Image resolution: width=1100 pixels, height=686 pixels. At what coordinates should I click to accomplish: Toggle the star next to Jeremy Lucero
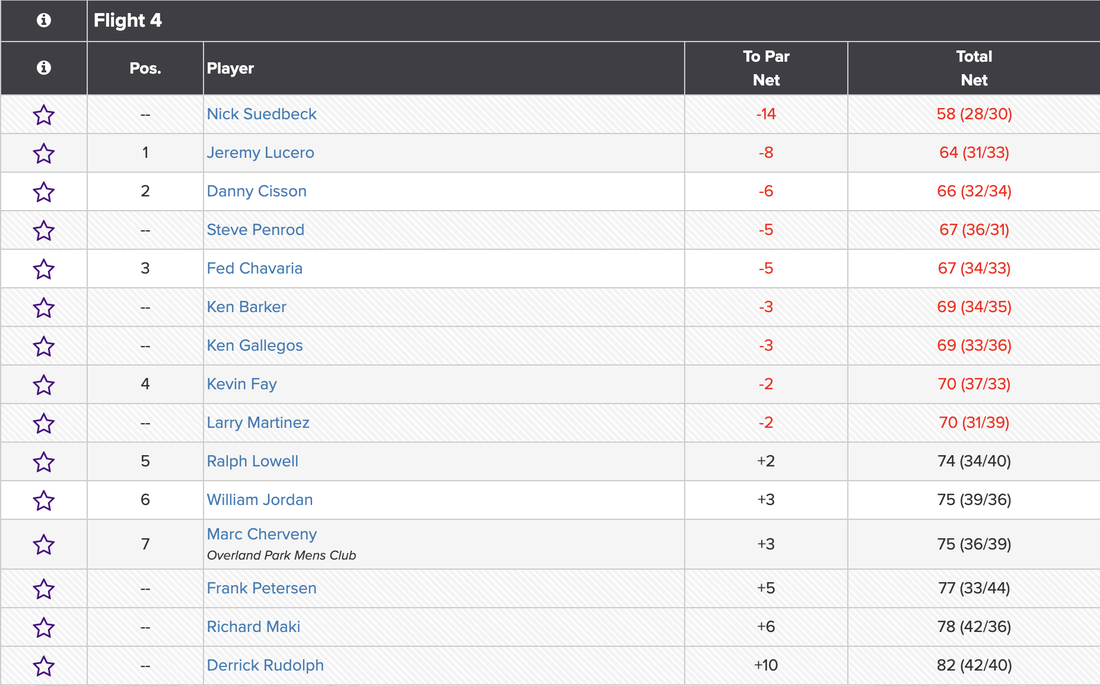click(44, 153)
